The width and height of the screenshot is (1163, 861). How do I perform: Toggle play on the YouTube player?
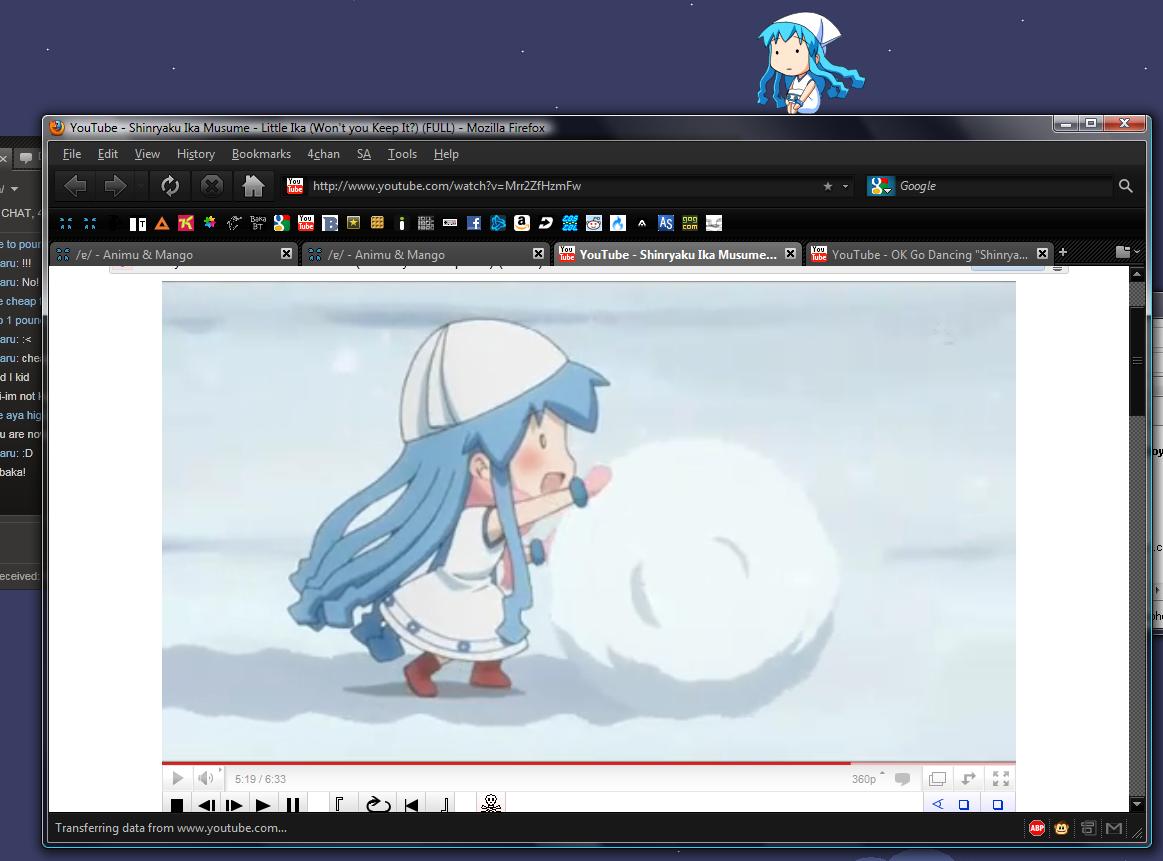pyautogui.click(x=177, y=778)
